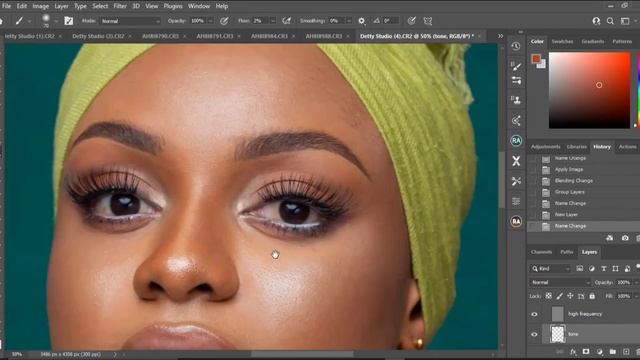Click the white X plugin icon in dock

516,161
